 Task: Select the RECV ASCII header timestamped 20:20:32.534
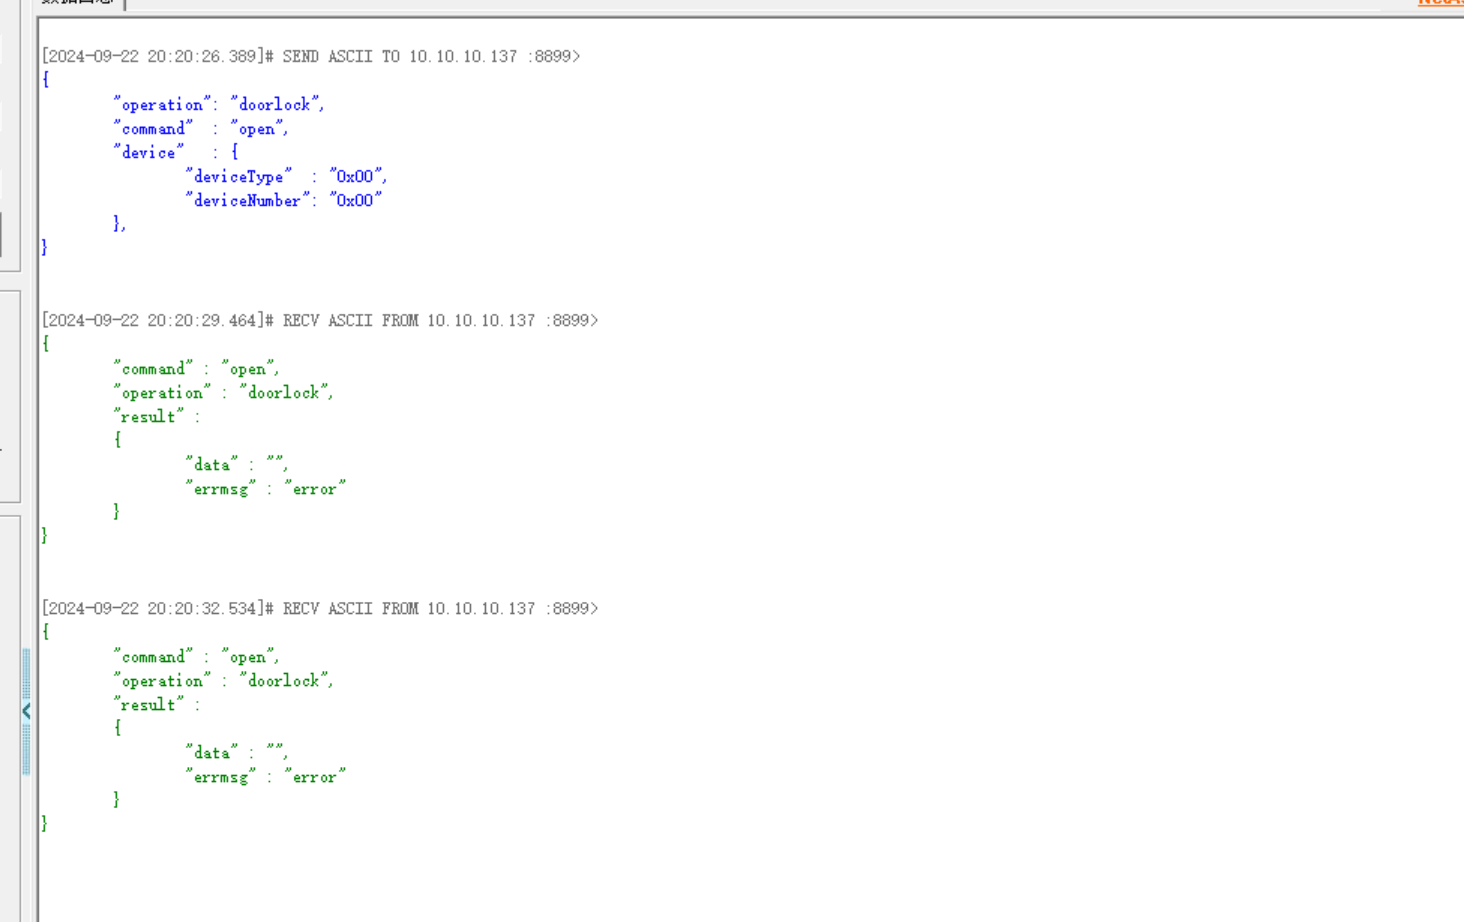click(x=320, y=609)
